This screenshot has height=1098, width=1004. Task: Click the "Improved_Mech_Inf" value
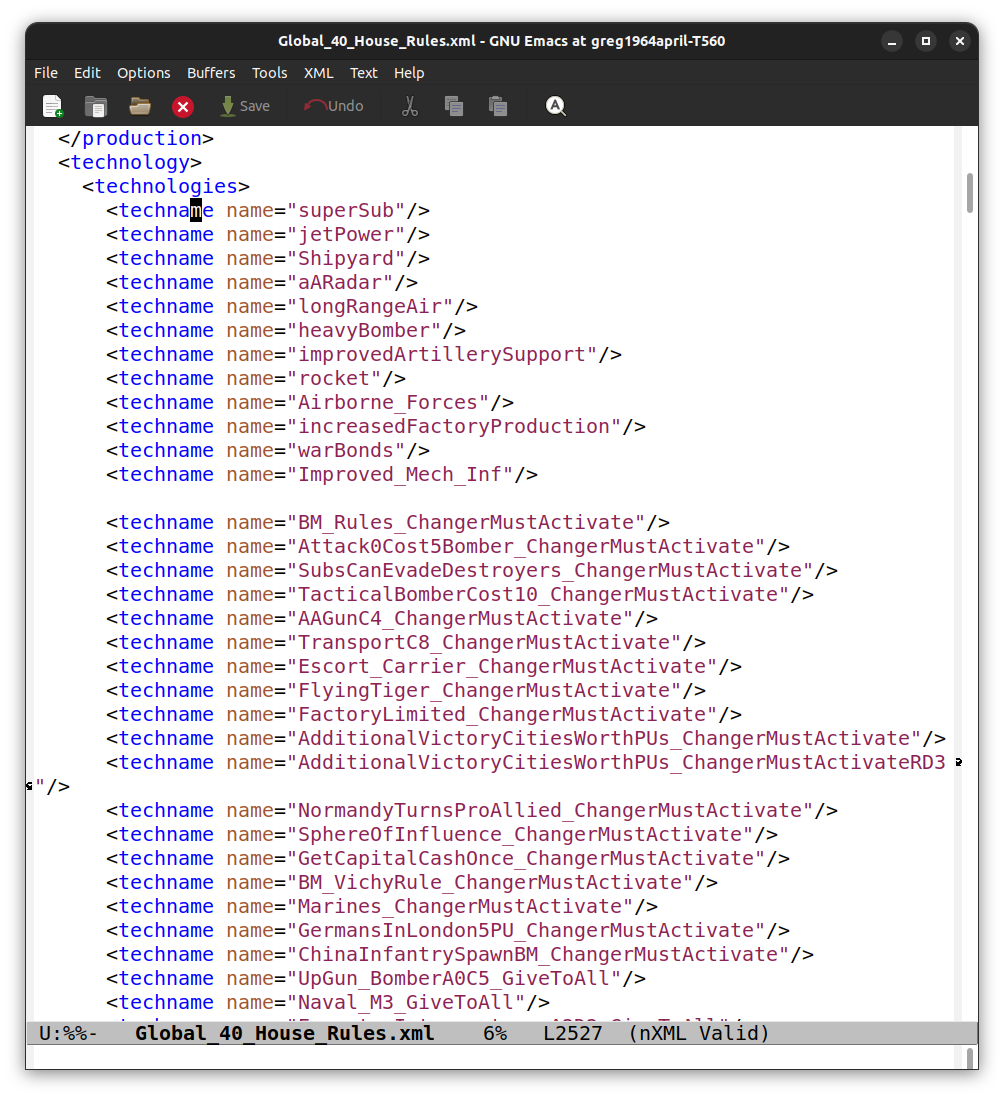400,474
